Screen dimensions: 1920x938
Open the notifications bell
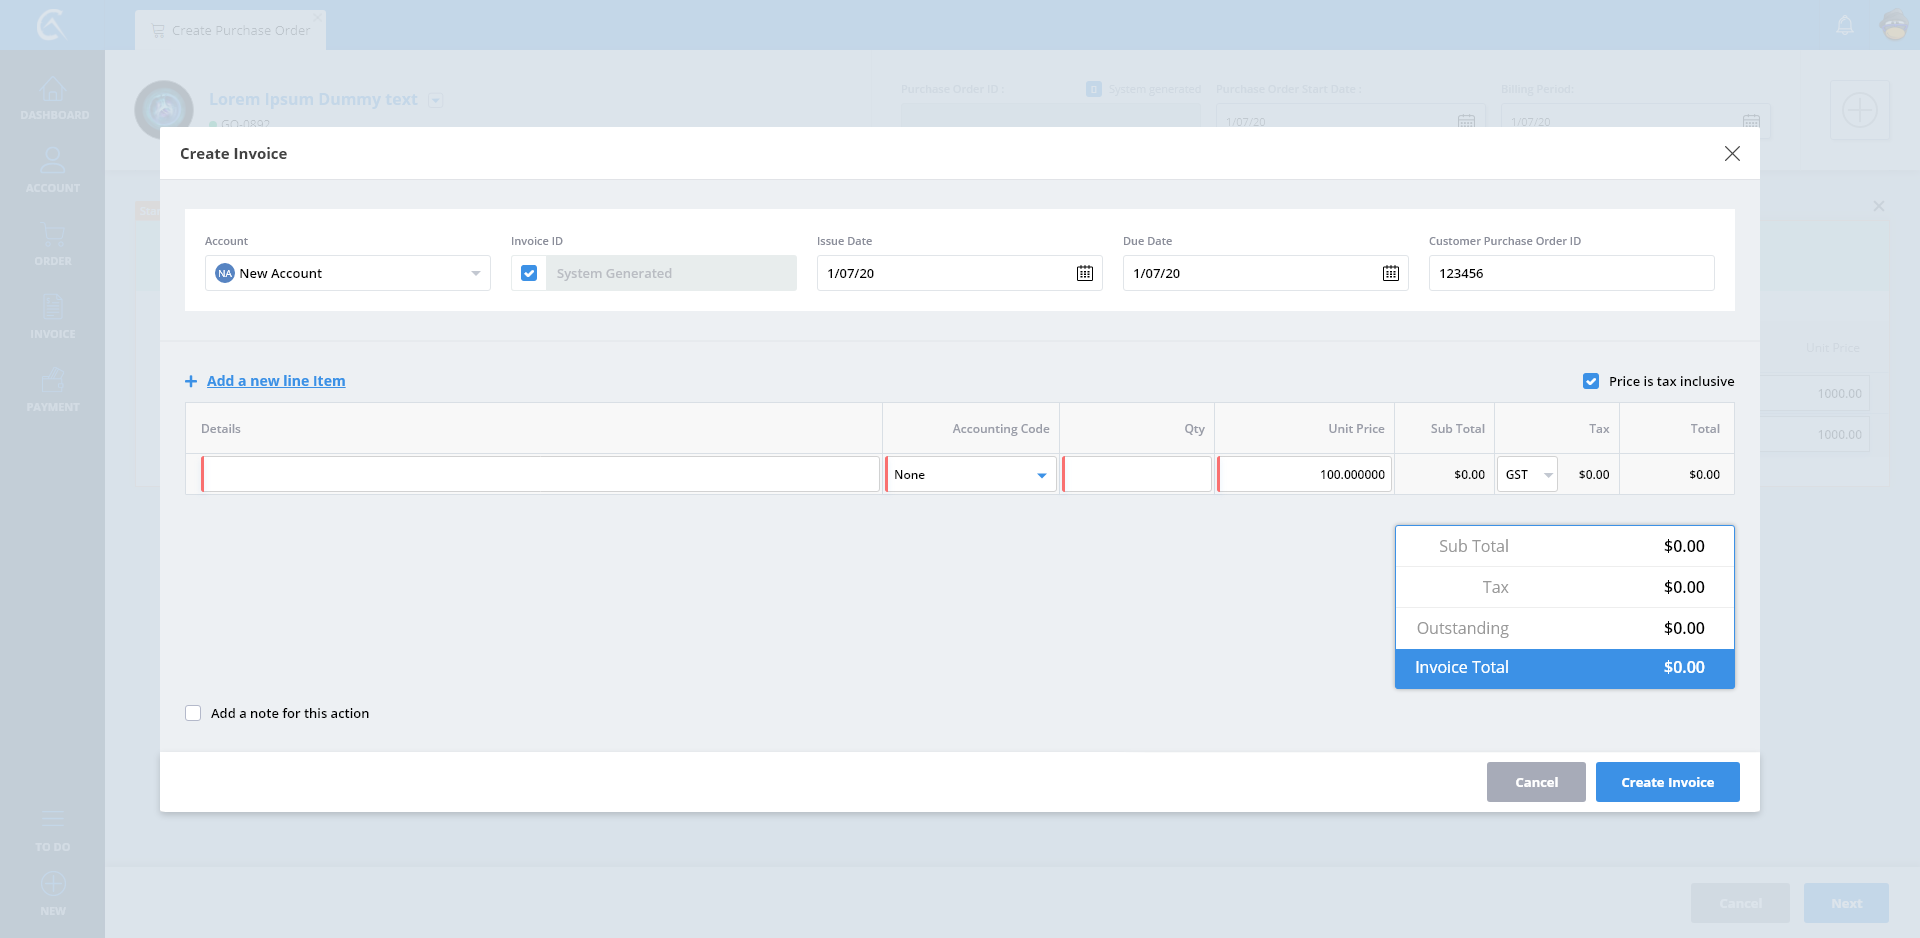point(1845,25)
